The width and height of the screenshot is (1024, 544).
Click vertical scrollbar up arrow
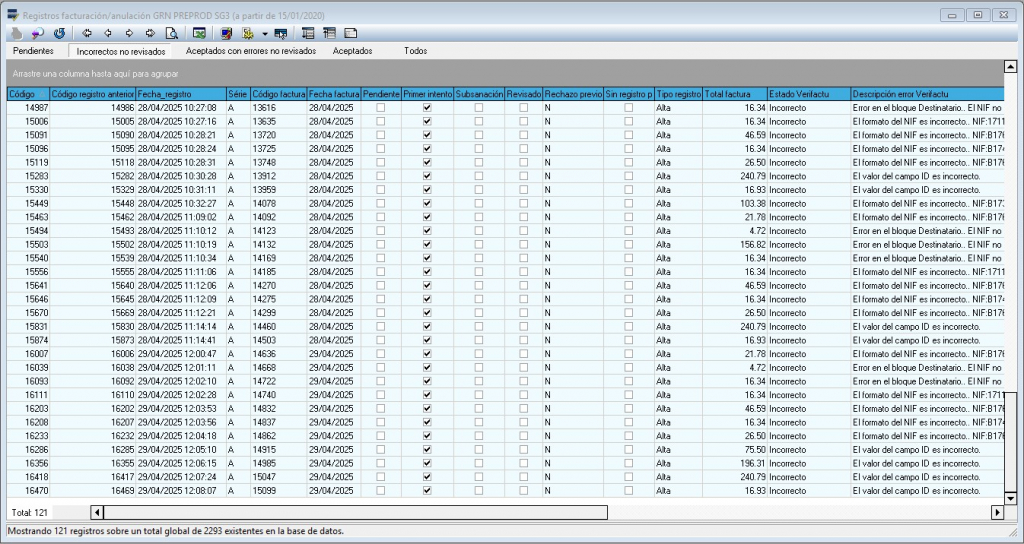pos(1010,66)
